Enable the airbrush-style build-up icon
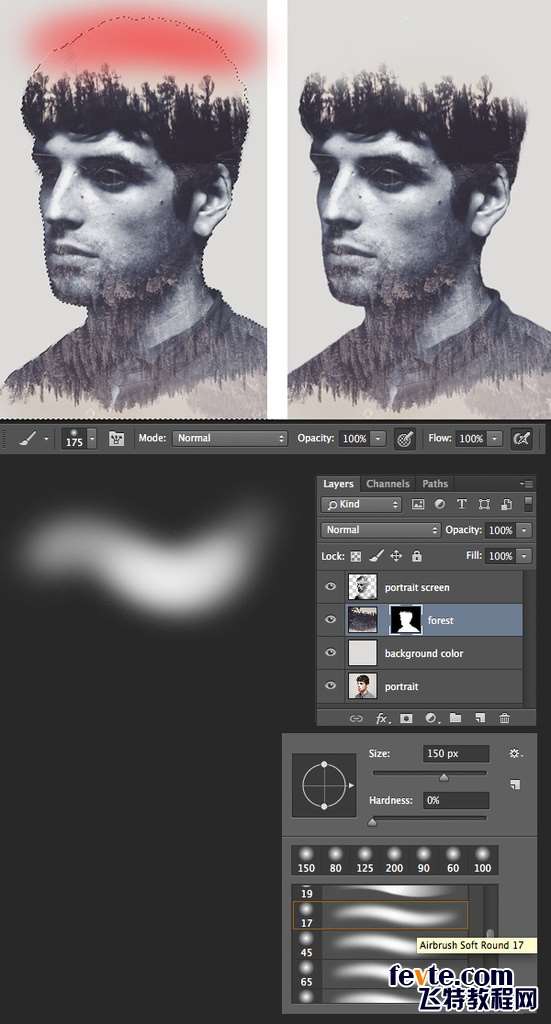This screenshot has height=1024, width=551. 521,439
